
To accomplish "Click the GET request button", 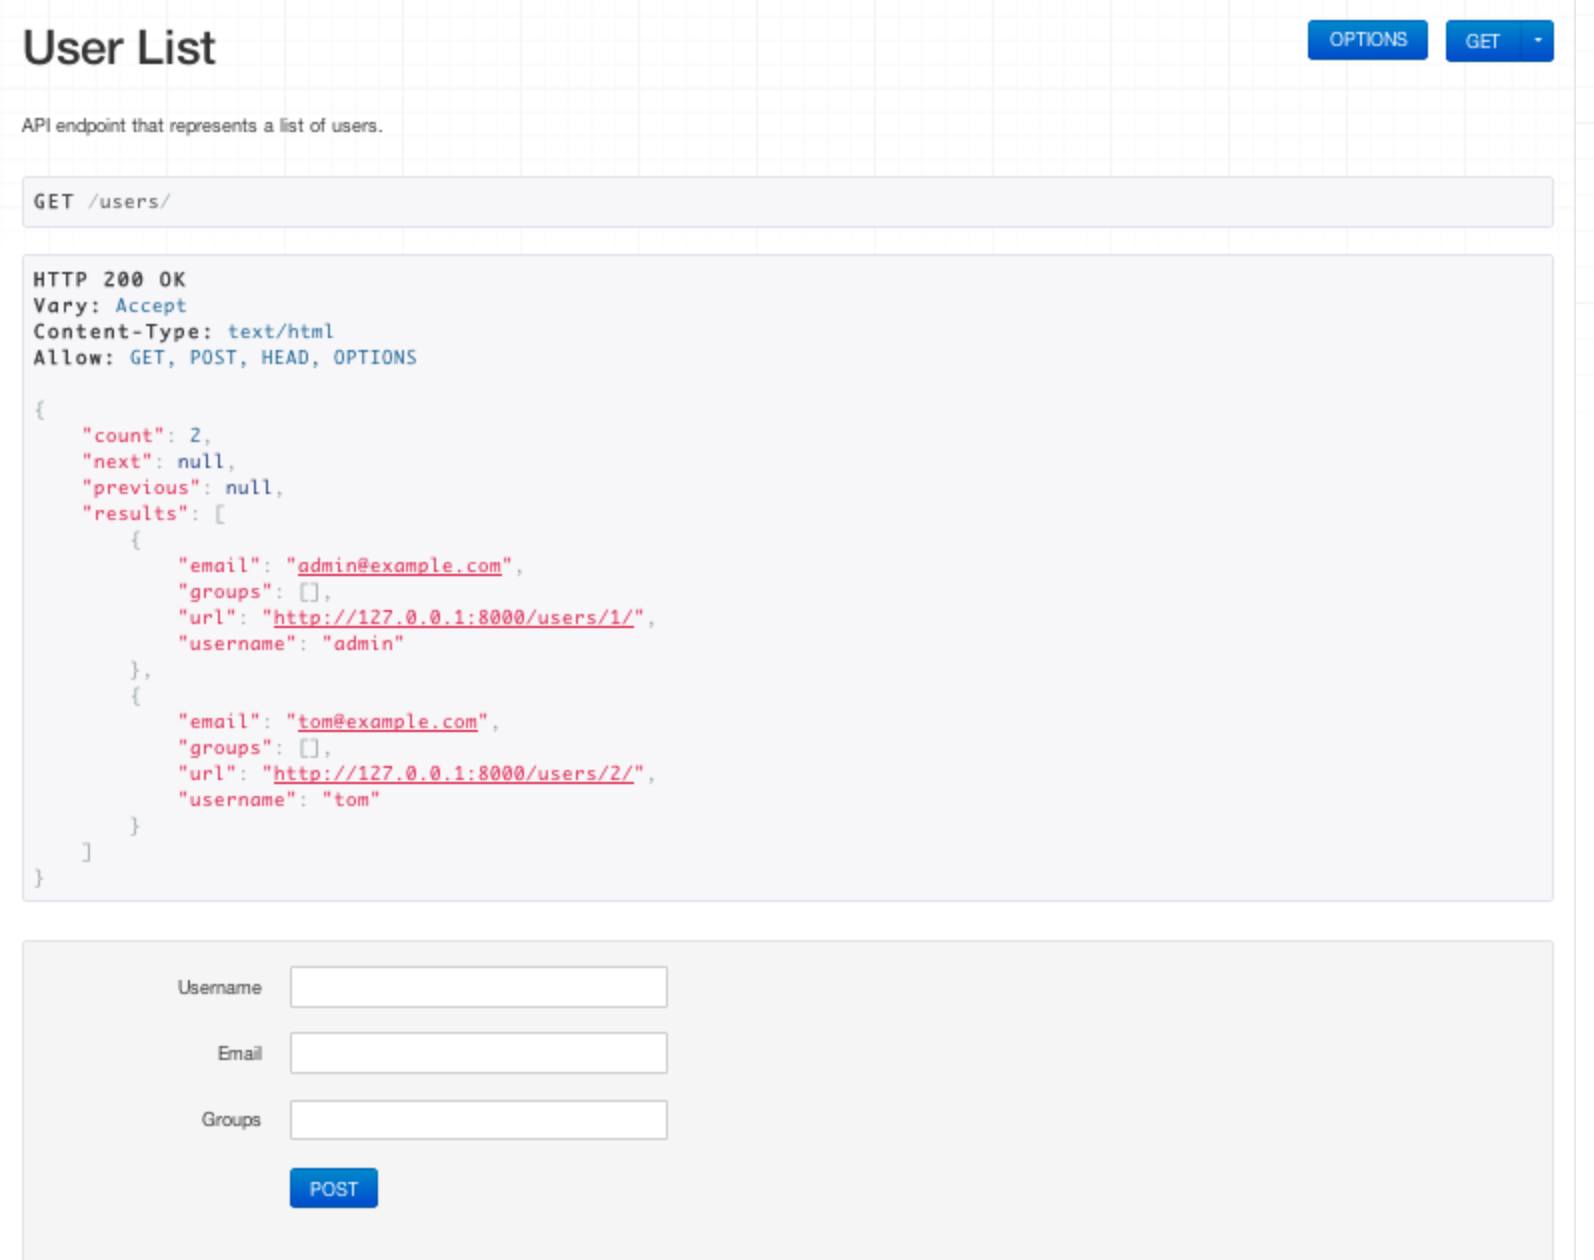I will 1482,41.
